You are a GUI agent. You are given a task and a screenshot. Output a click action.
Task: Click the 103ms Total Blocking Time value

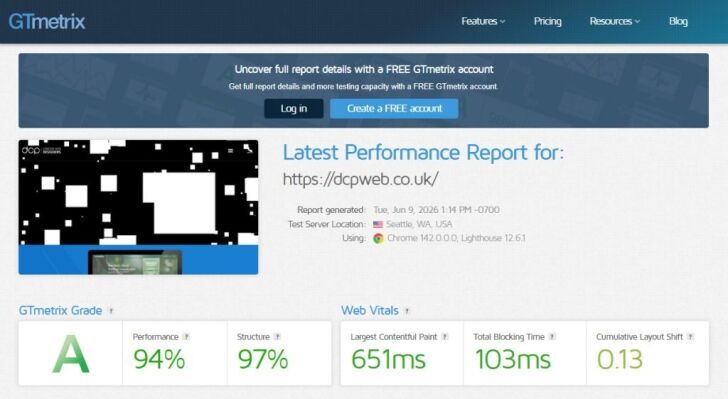pos(513,360)
